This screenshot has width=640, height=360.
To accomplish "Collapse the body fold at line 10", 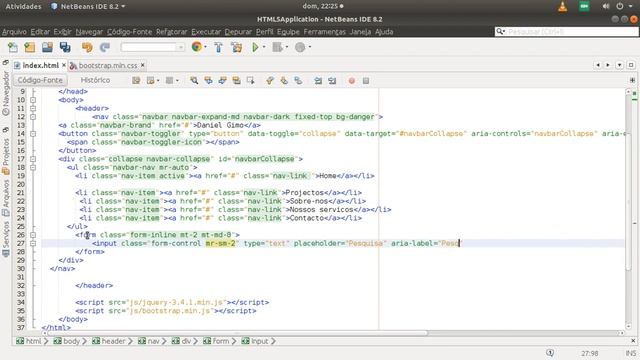I will click(x=33, y=100).
